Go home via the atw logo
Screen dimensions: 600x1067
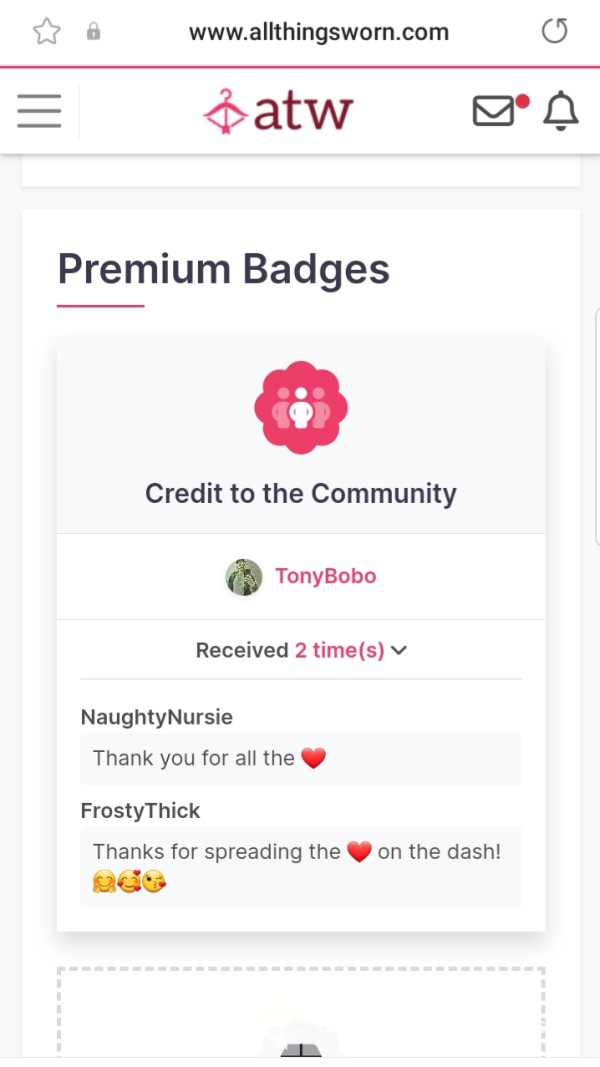point(278,112)
